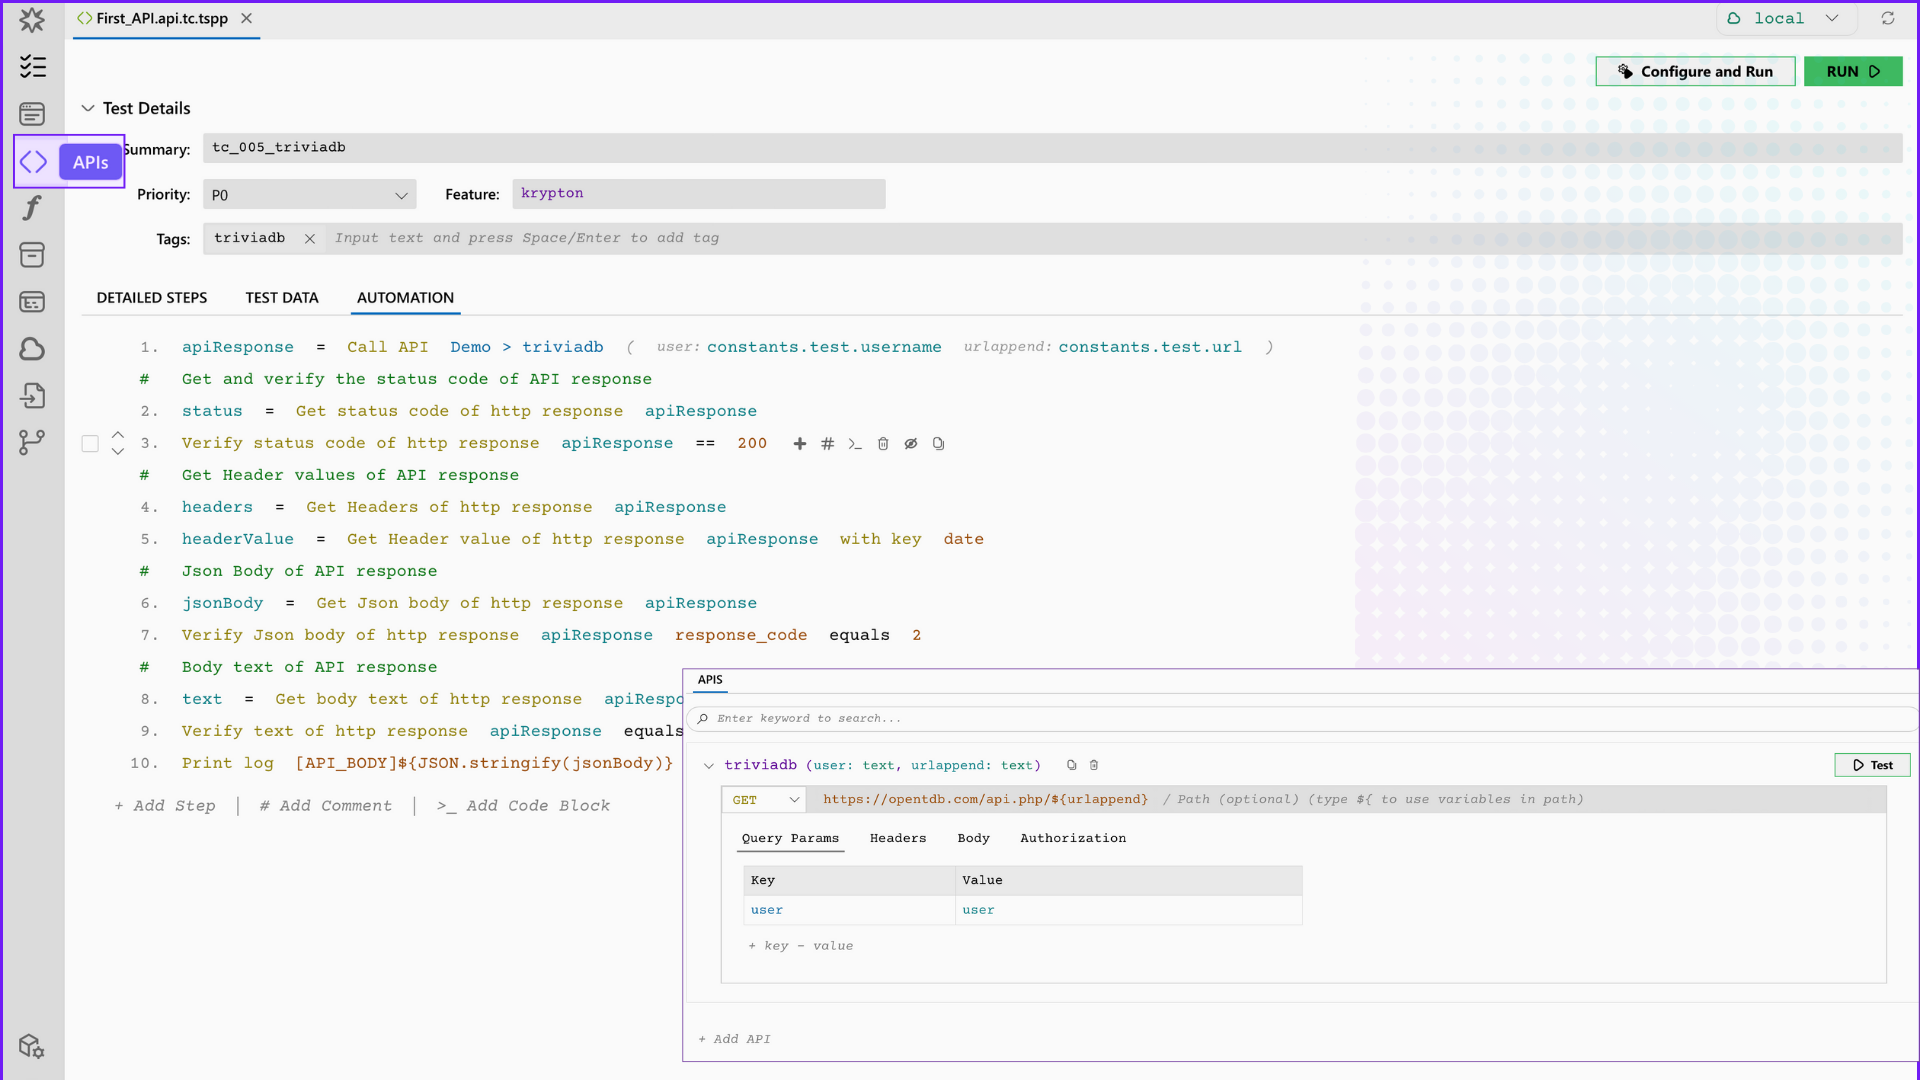Switch to the DETAILED STEPS tab
This screenshot has height=1080, width=1920.
(152, 297)
